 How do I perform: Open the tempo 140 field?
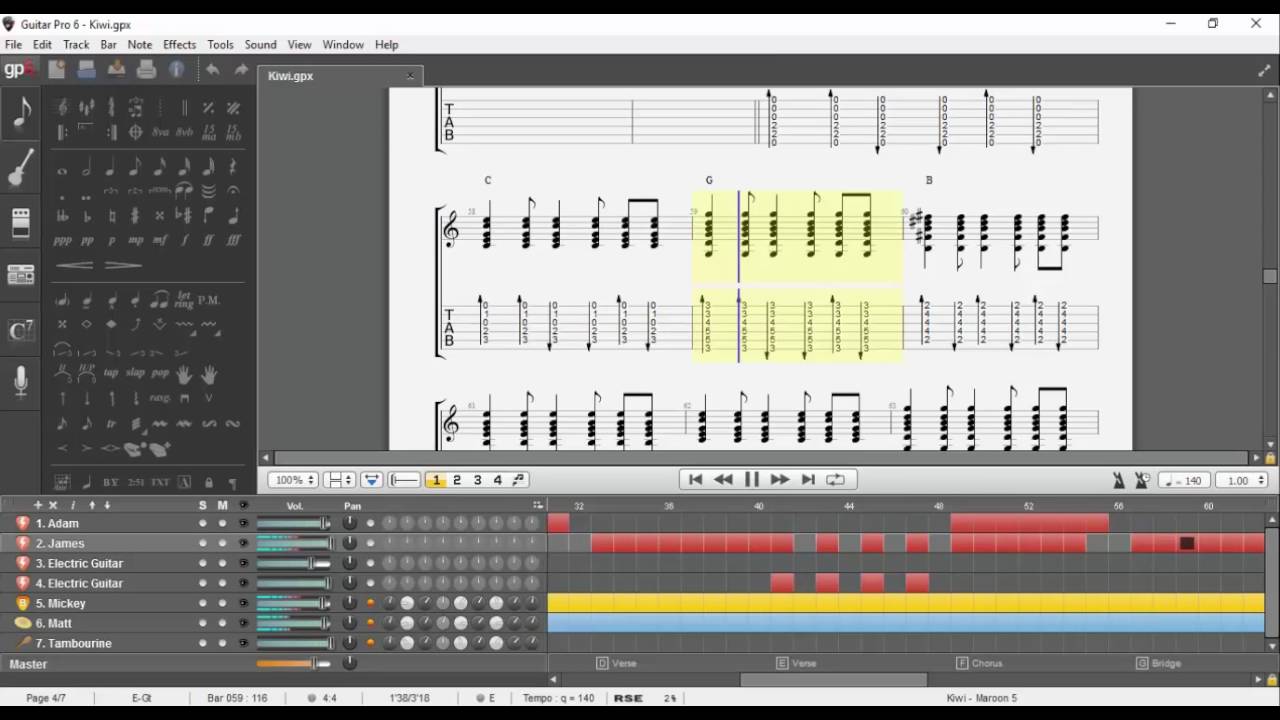click(1185, 480)
